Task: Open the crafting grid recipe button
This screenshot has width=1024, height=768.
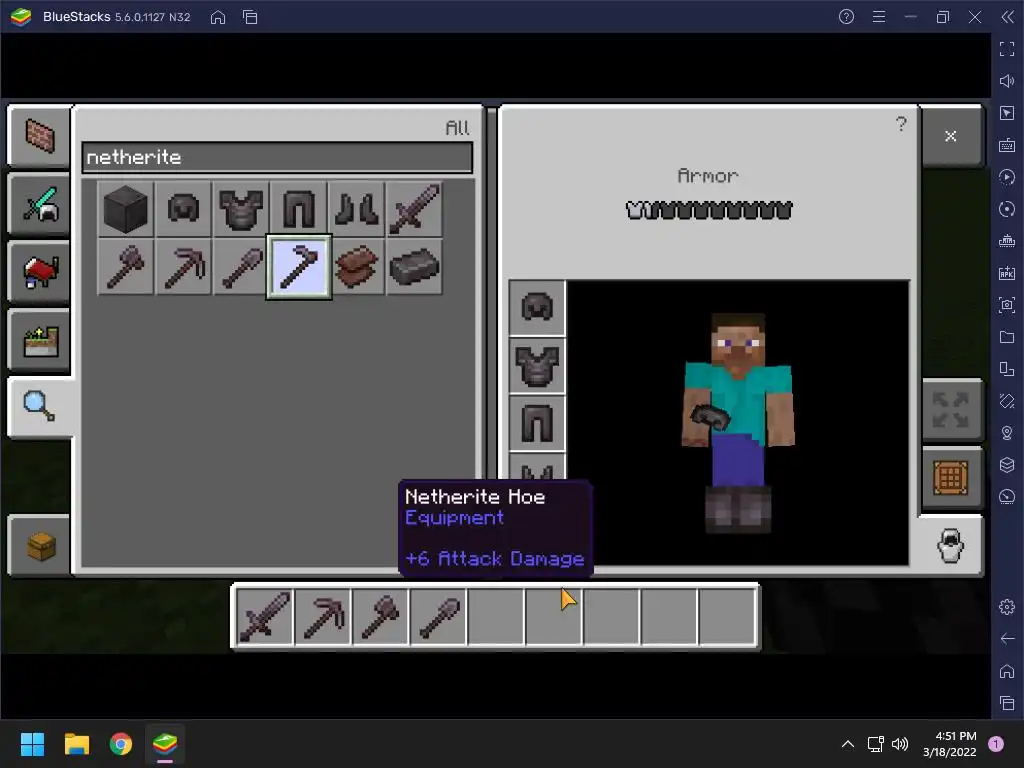Action: (x=951, y=478)
